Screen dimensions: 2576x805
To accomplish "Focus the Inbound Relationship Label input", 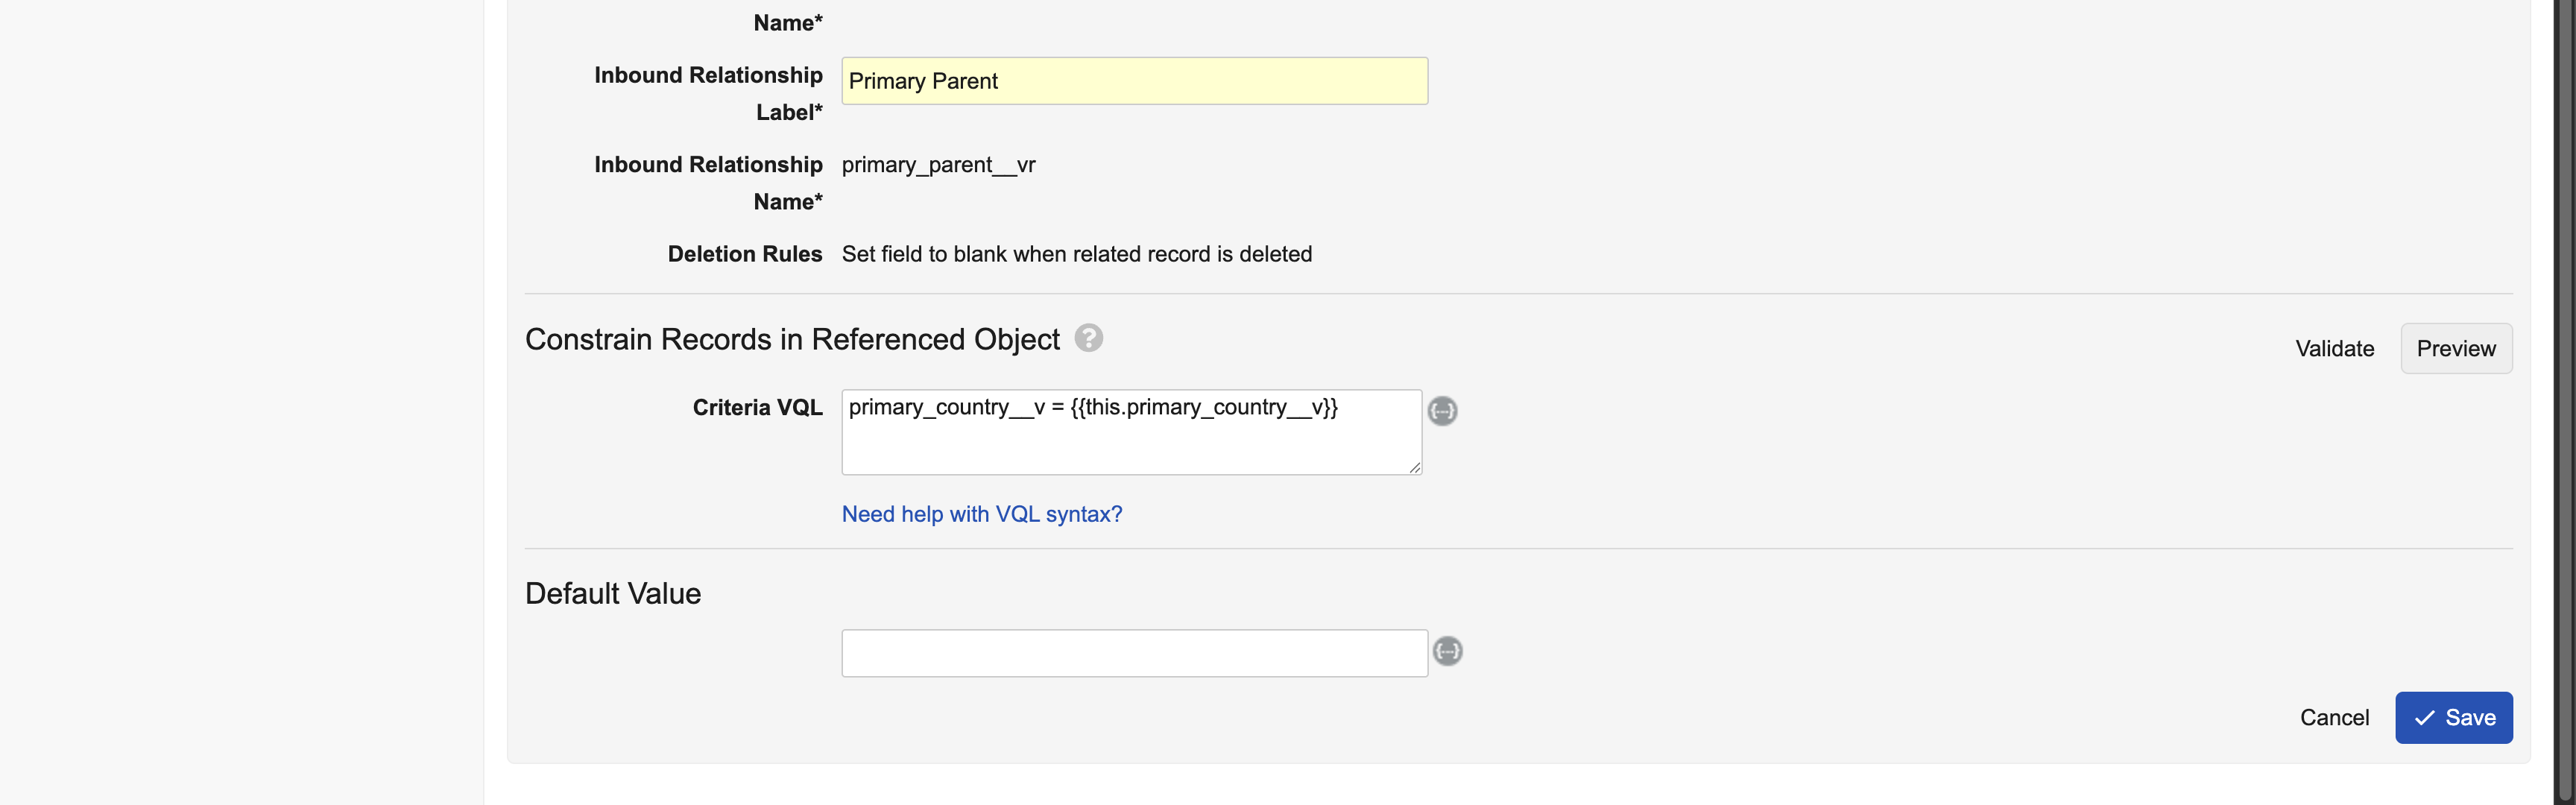I will (x=1133, y=81).
